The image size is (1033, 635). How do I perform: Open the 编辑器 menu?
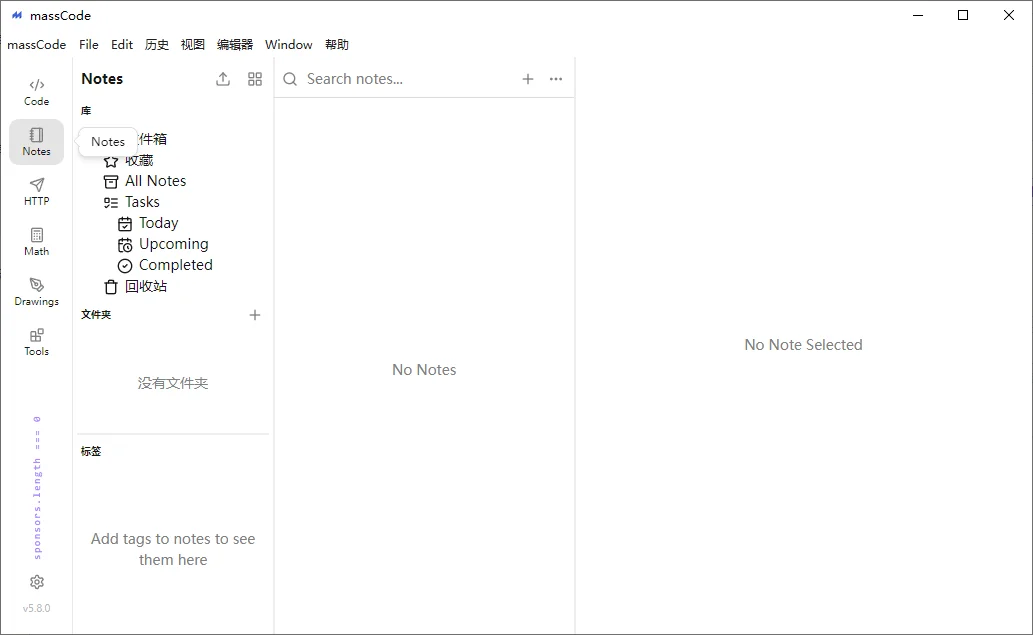pos(235,45)
